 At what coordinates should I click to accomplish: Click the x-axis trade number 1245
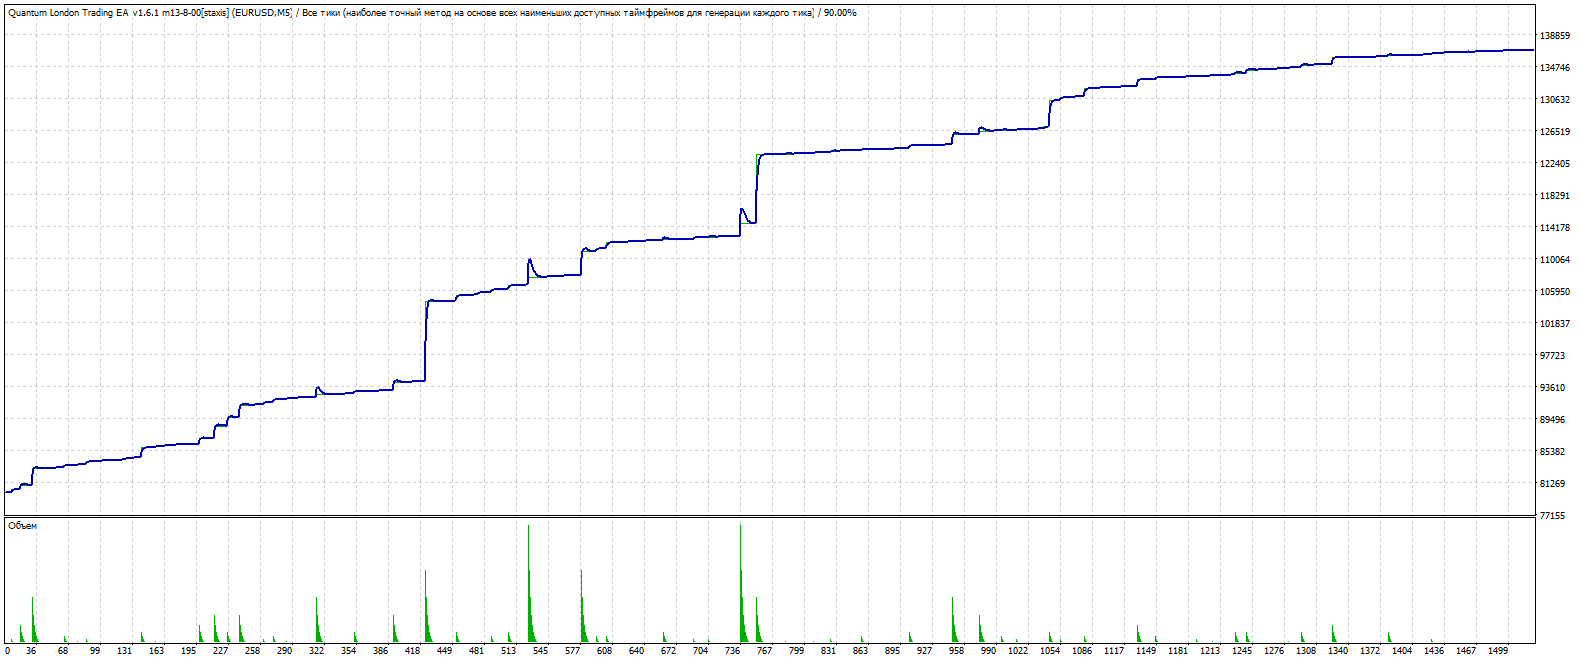(x=1242, y=651)
